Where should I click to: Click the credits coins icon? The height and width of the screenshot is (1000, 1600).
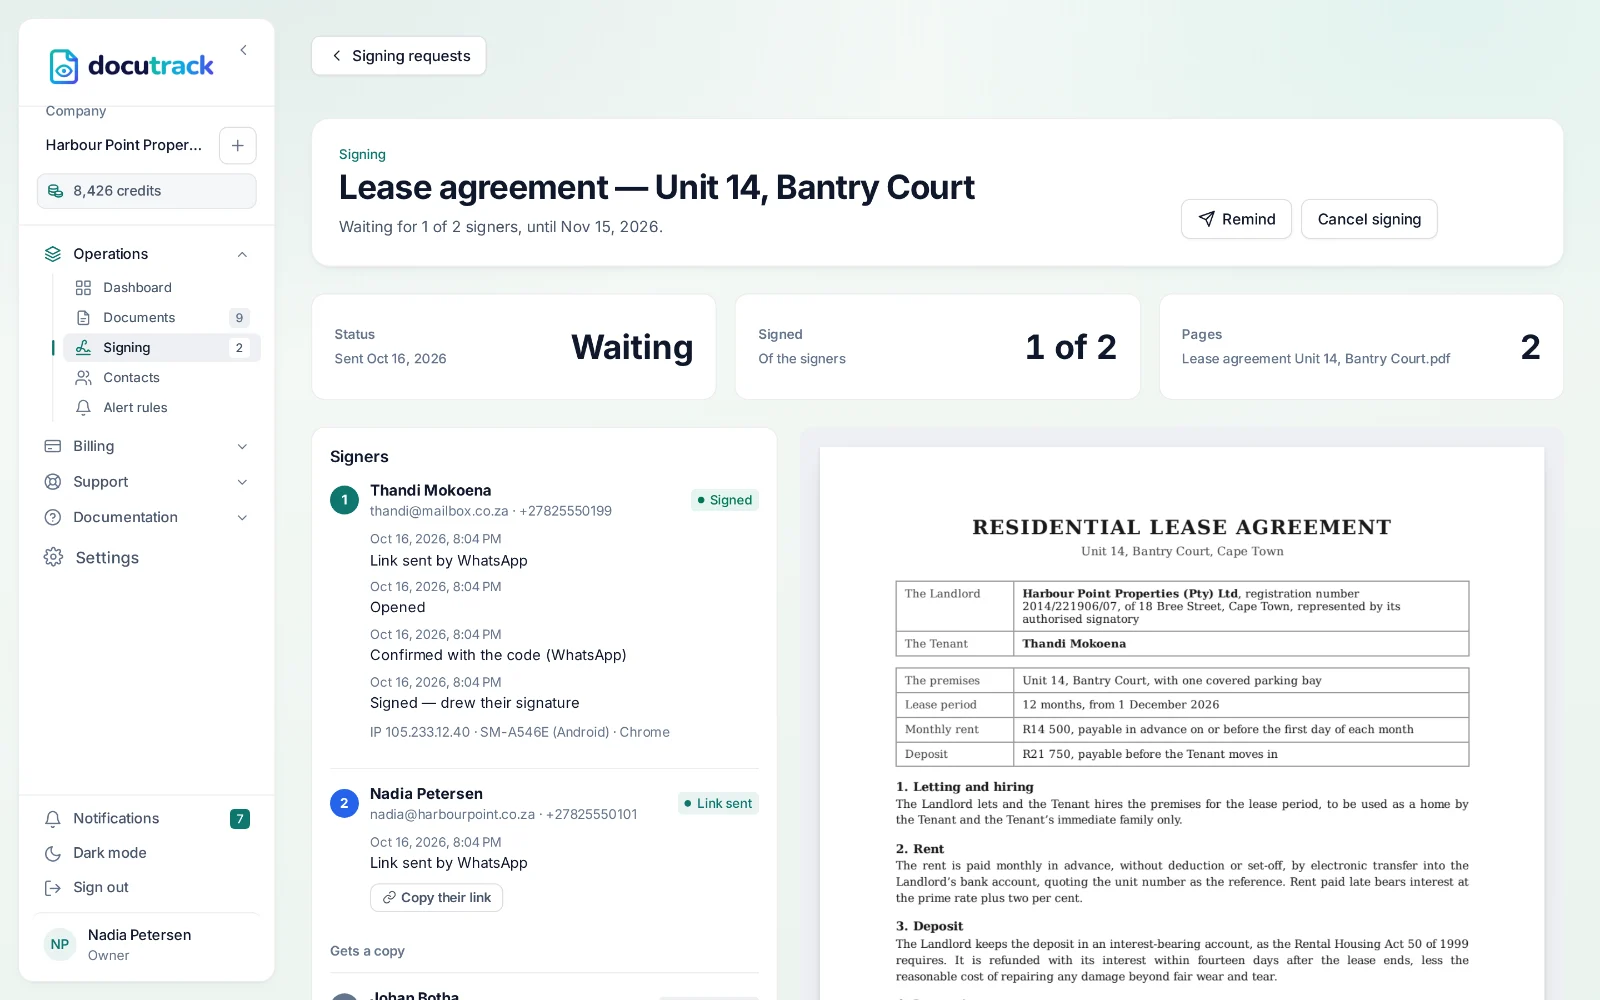pos(56,191)
